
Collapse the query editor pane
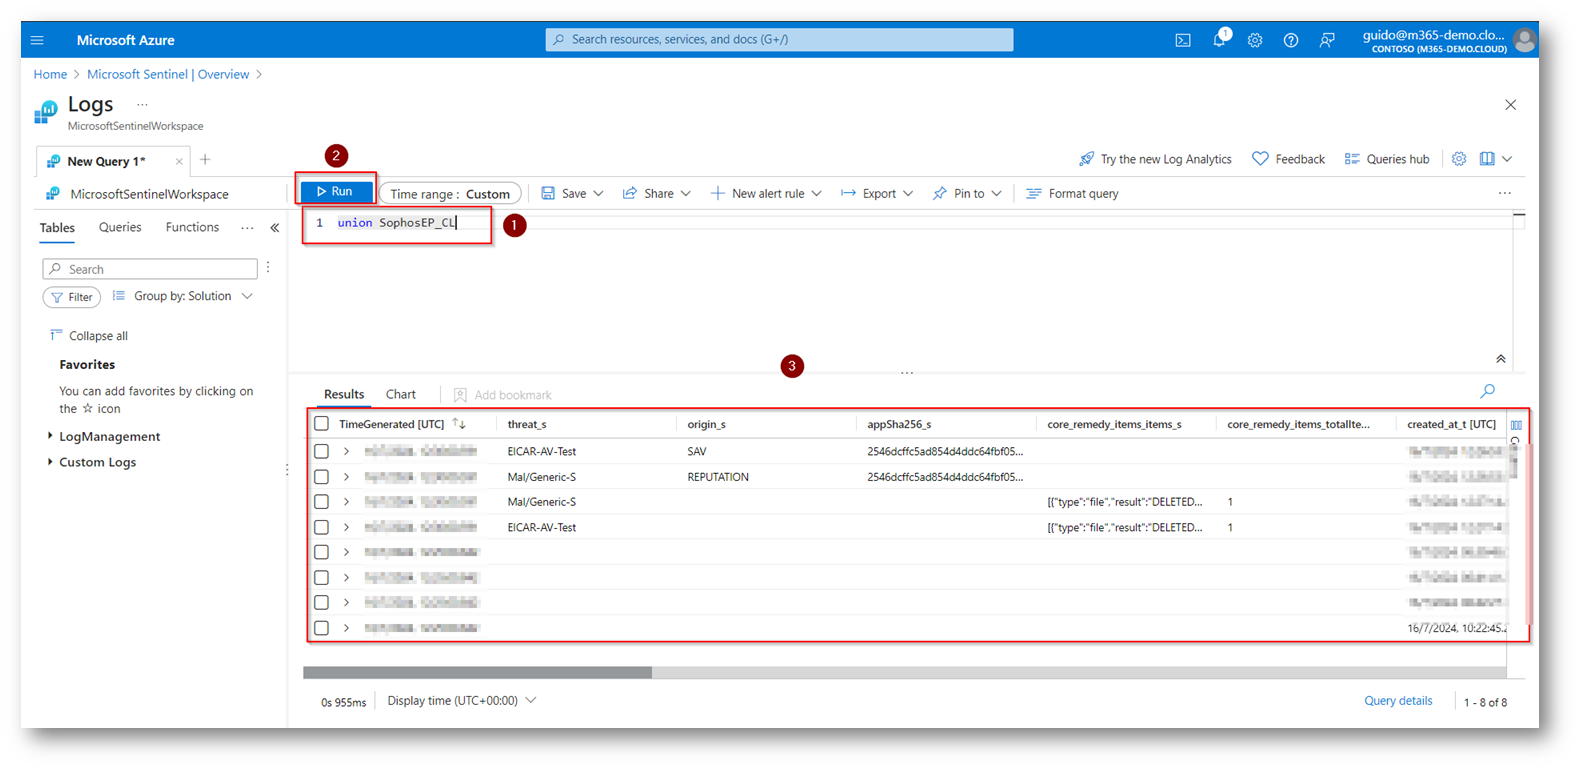click(x=1501, y=359)
